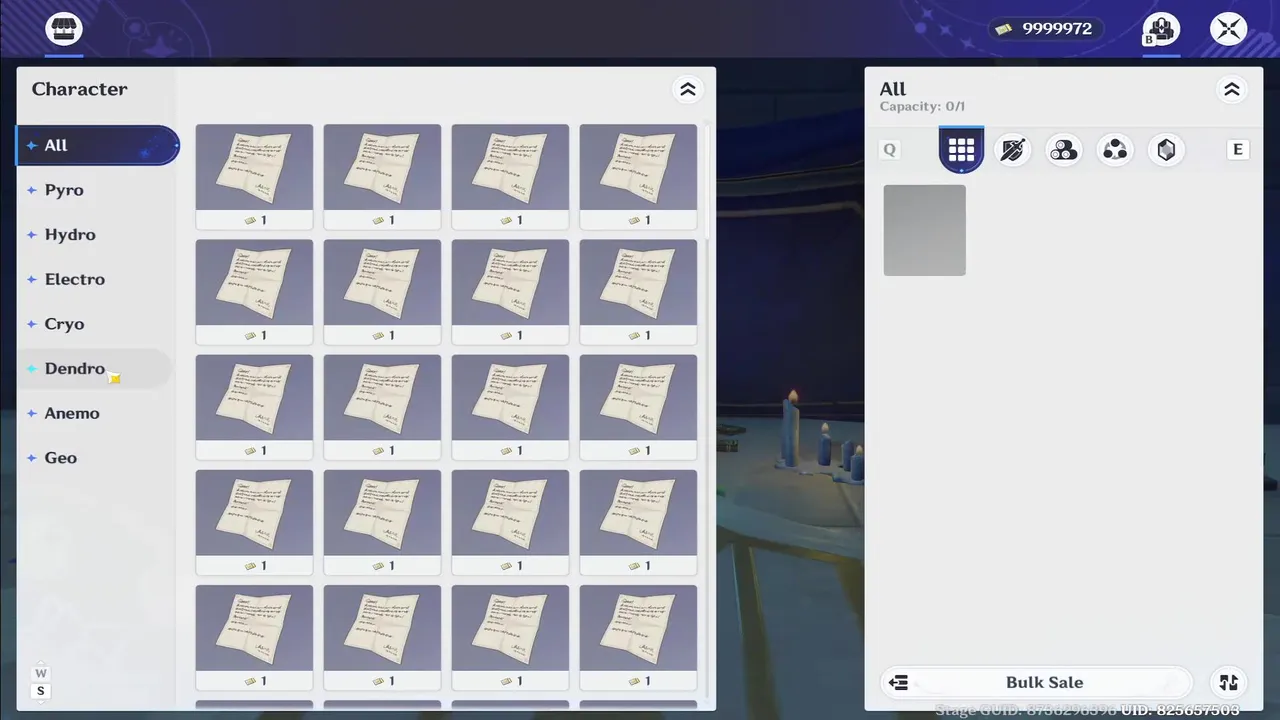
Task: Click the S down key hint
Action: (41, 691)
